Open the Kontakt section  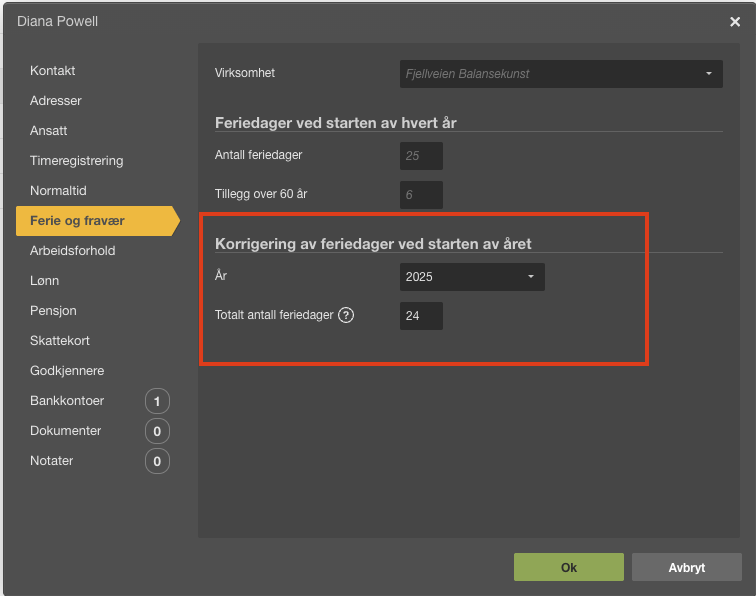[53, 70]
